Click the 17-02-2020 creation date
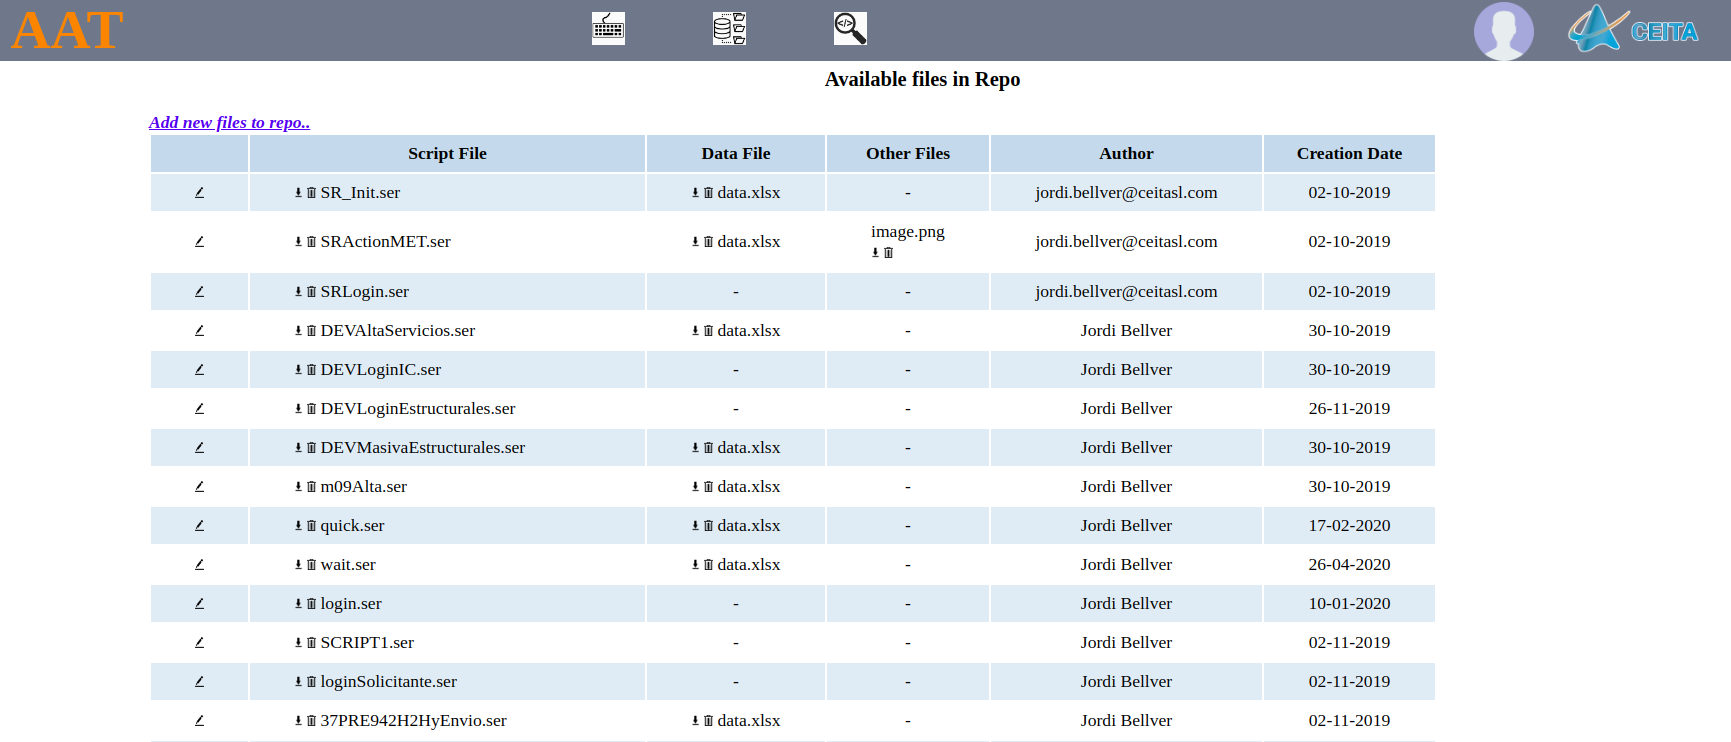Viewport: 1731px width, 742px height. pyautogui.click(x=1349, y=525)
